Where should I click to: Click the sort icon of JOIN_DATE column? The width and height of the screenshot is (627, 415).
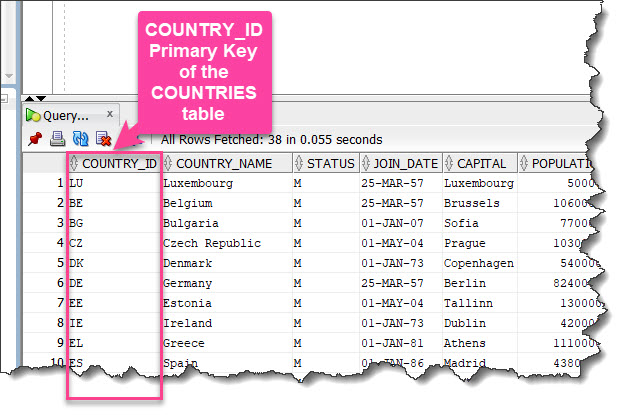pos(365,163)
